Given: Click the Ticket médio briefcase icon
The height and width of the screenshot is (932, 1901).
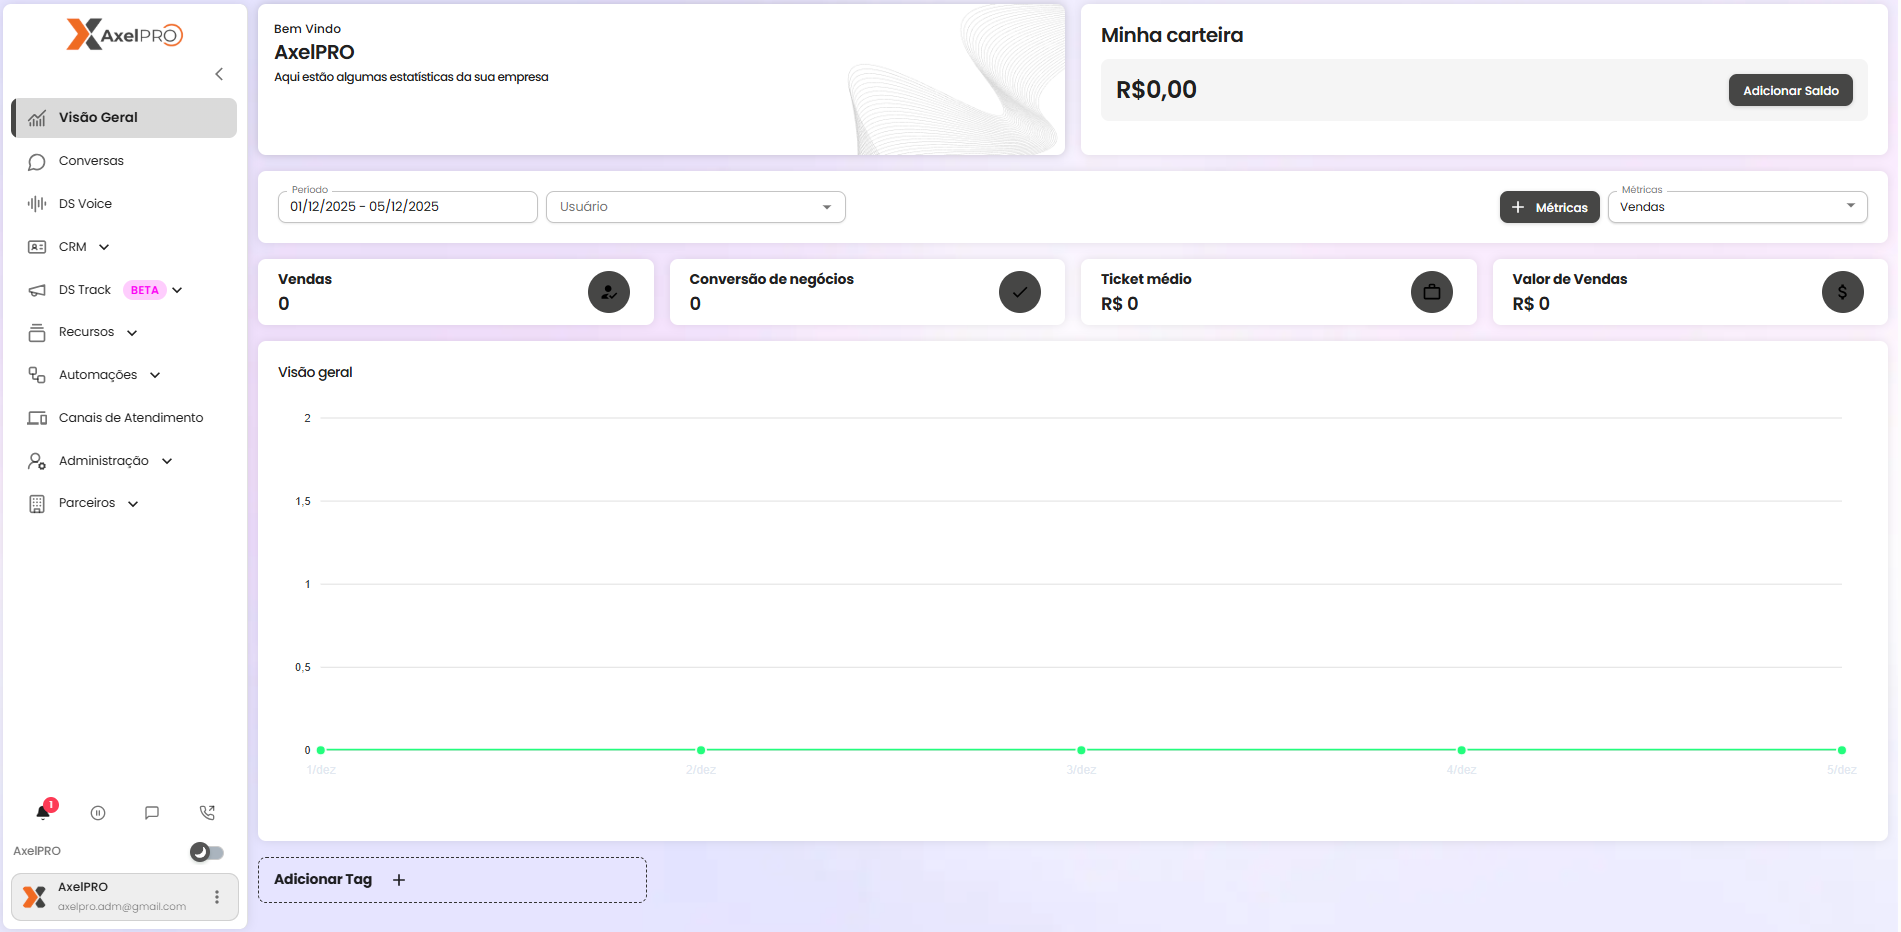Looking at the screenshot, I should pos(1431,292).
